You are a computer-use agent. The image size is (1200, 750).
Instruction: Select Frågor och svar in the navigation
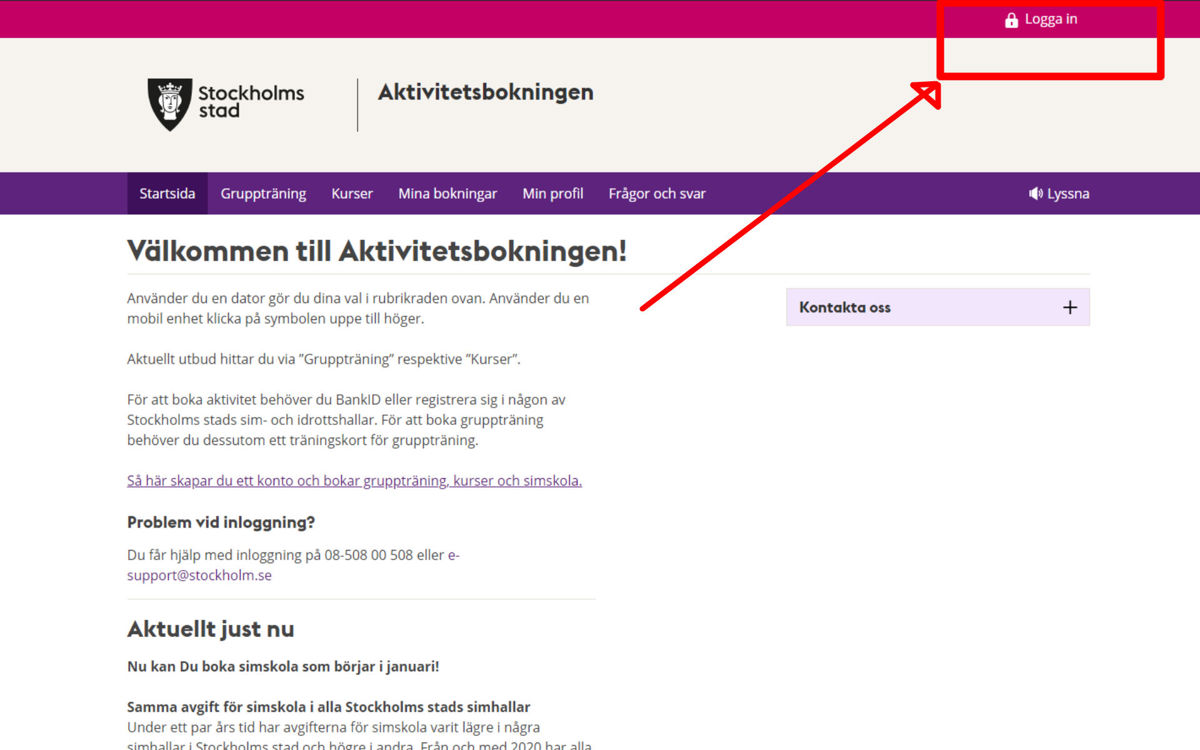(x=656, y=193)
